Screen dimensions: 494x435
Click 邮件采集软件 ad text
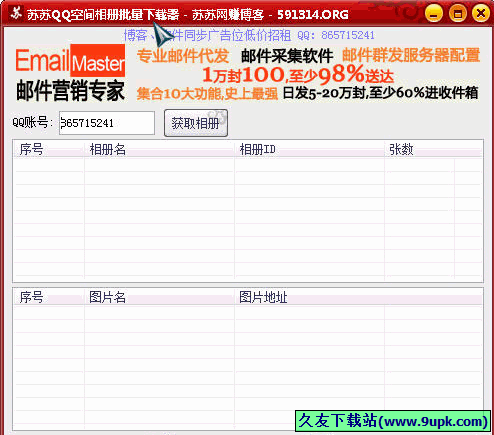point(287,56)
